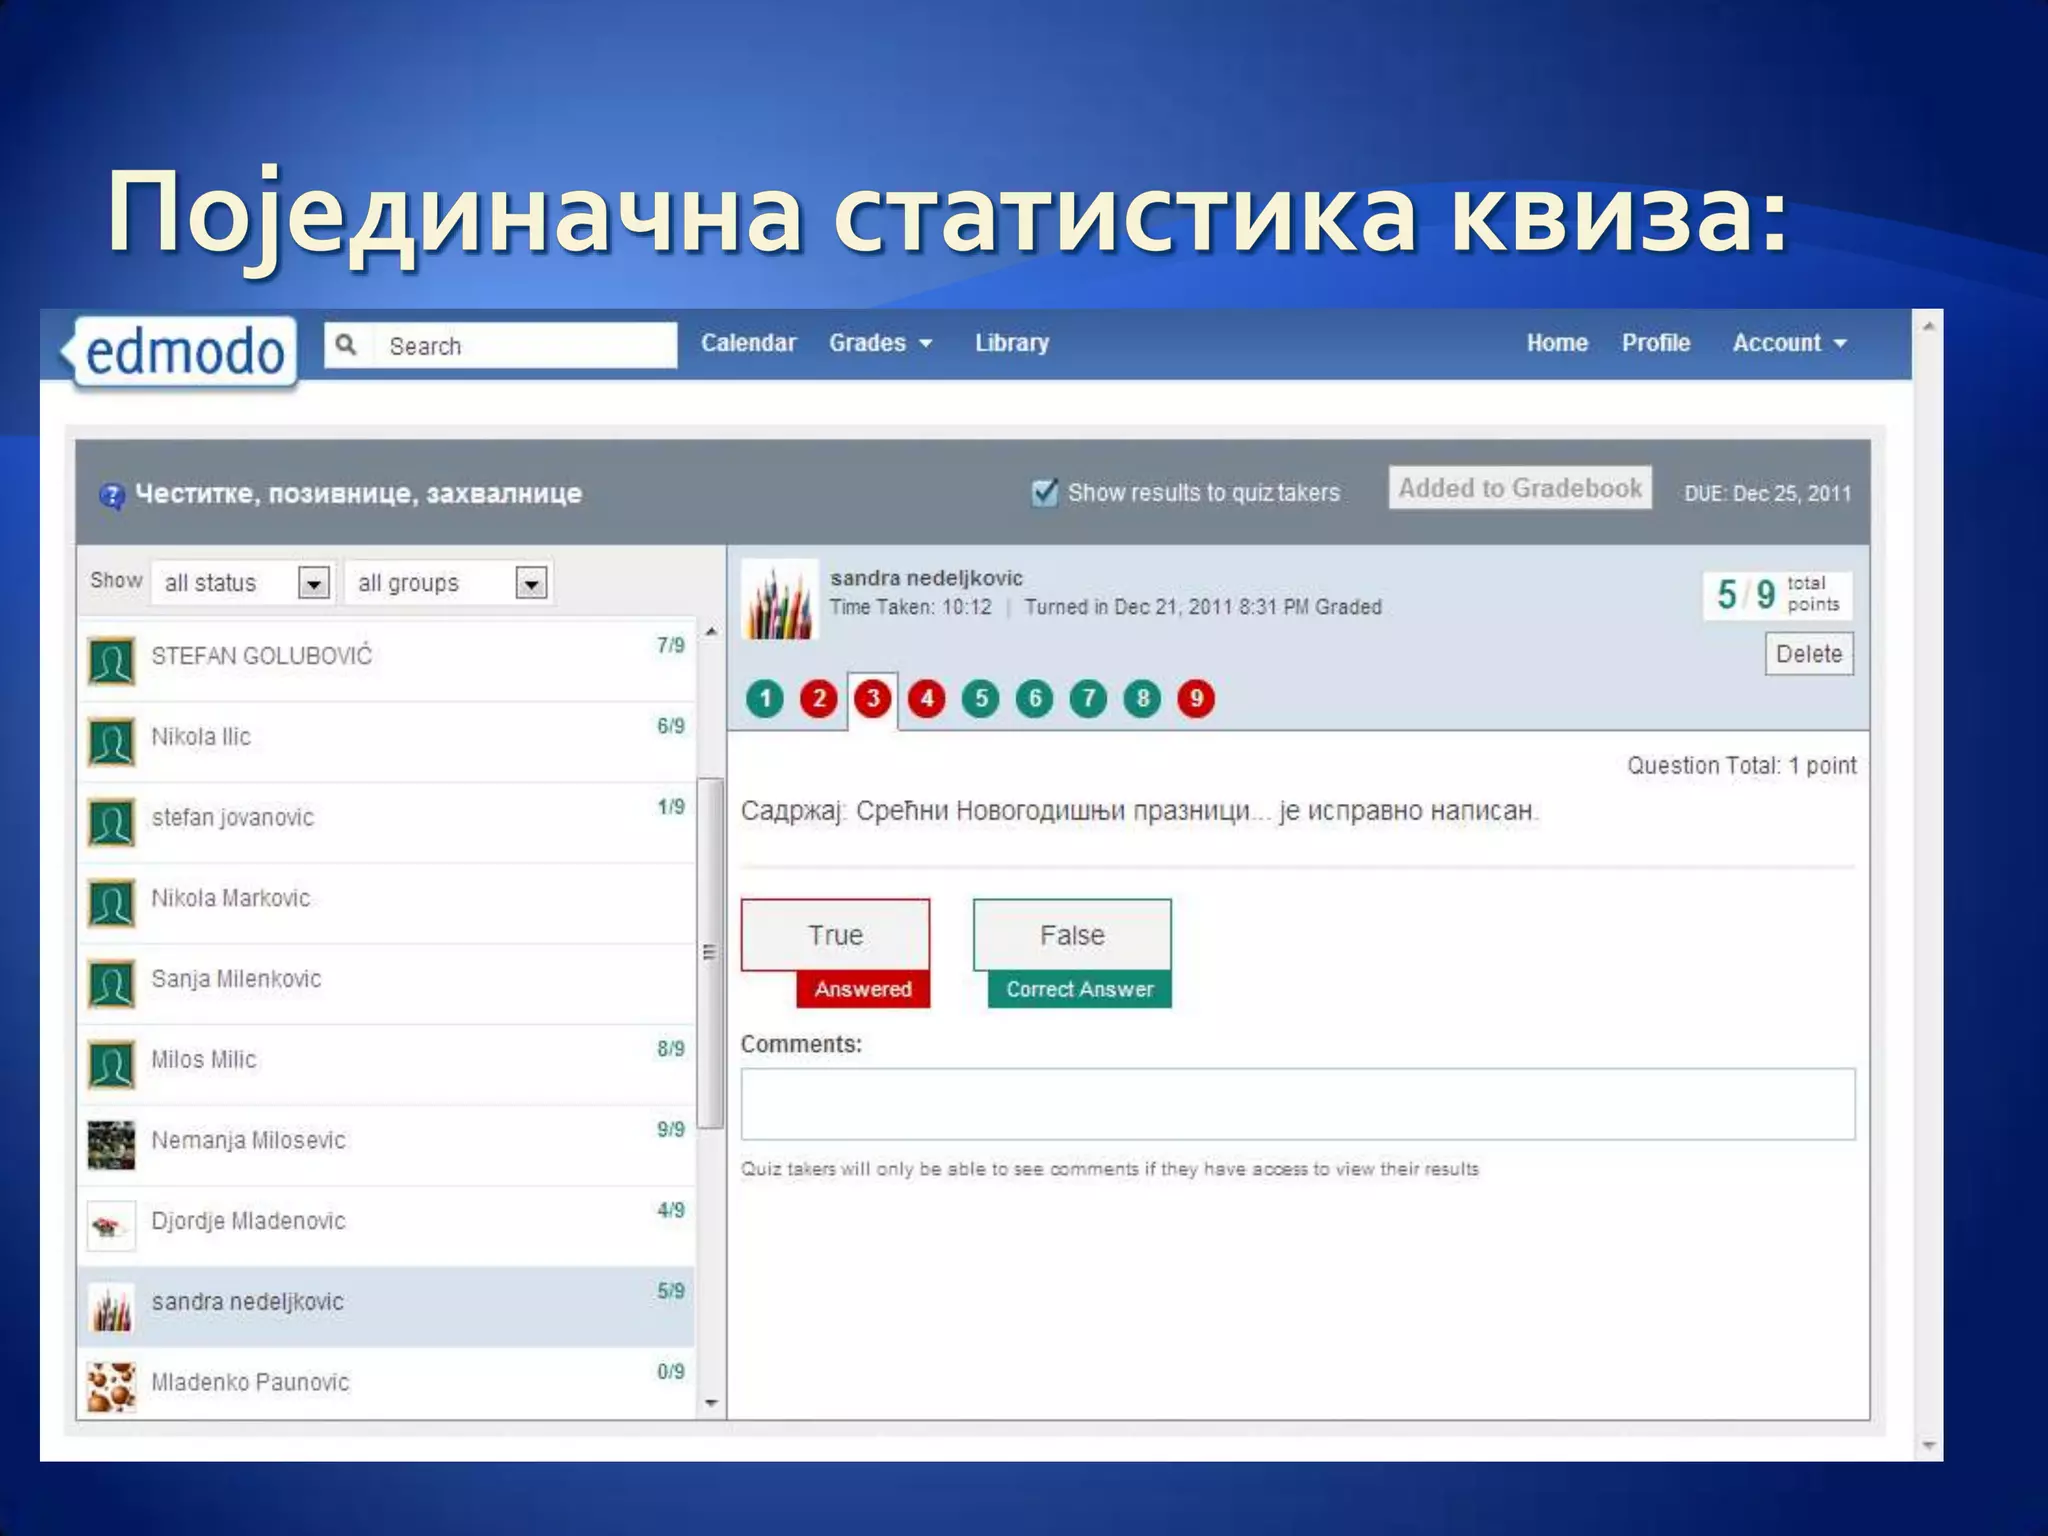Expand the all groups dropdown
The image size is (2048, 1536).
click(x=531, y=583)
